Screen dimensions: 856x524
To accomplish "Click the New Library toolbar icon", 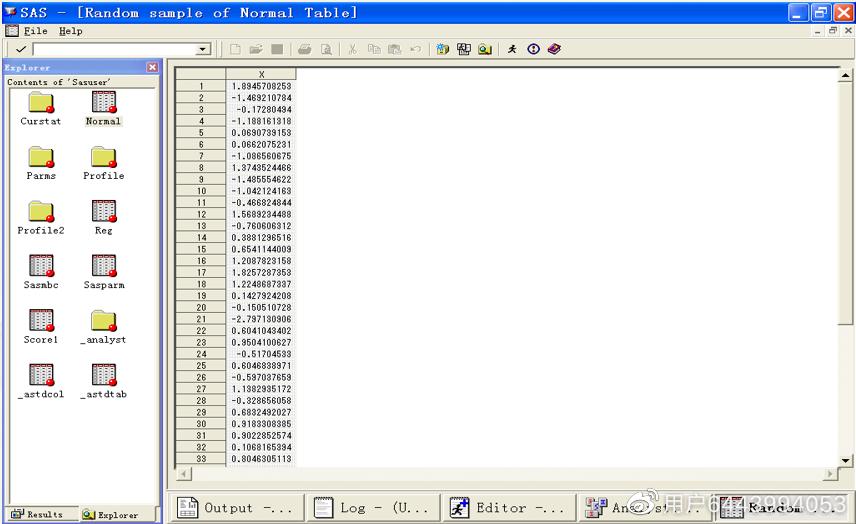I will point(443,49).
